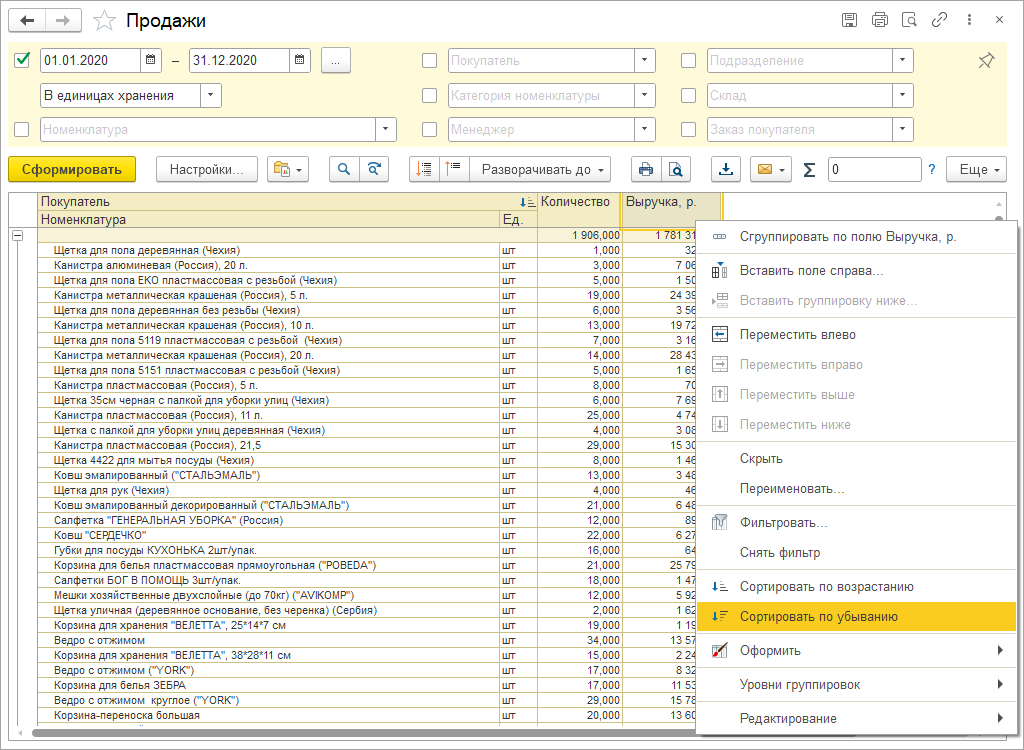This screenshot has height=750, width=1024.
Task: Click the copy link icon in the title bar
Action: pos(939,20)
